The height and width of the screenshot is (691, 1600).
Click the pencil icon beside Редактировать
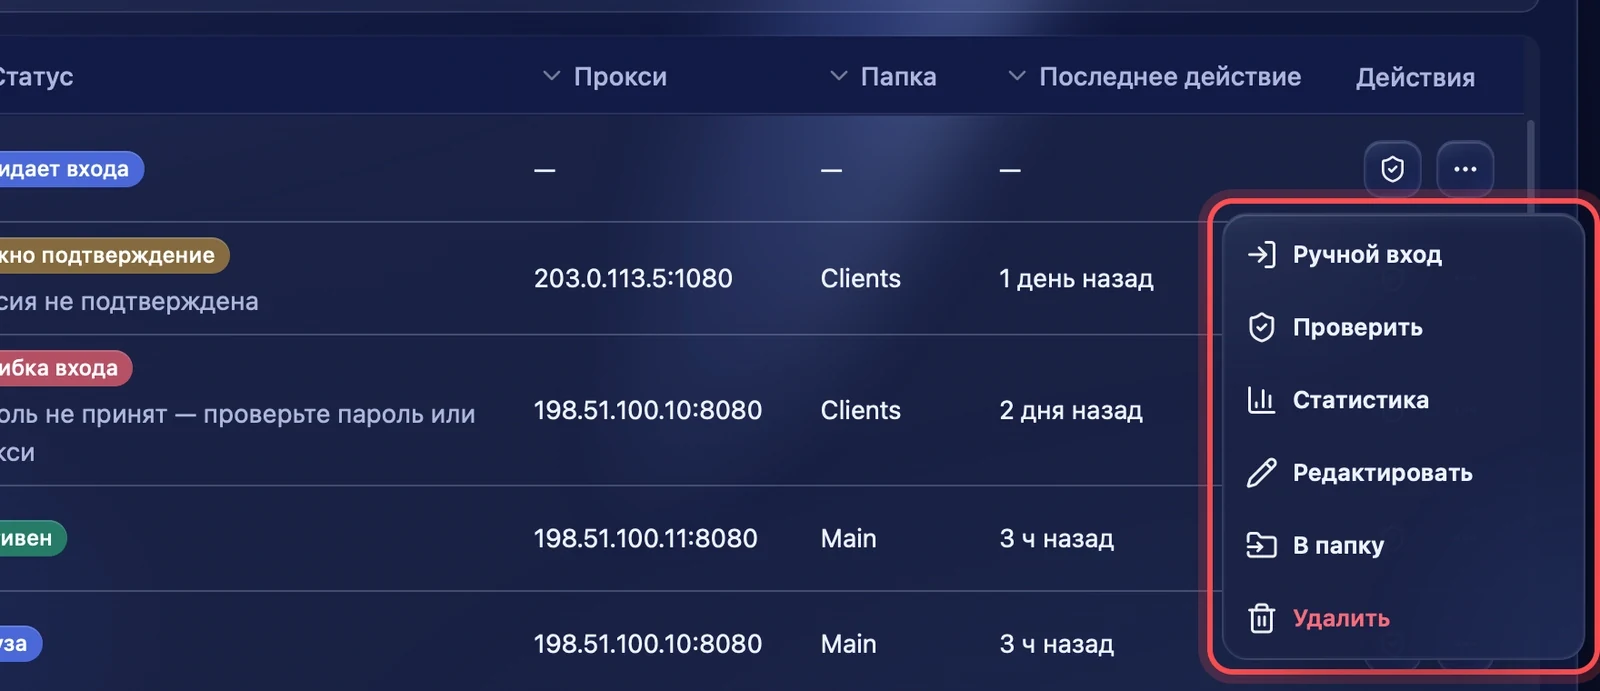[x=1261, y=472]
